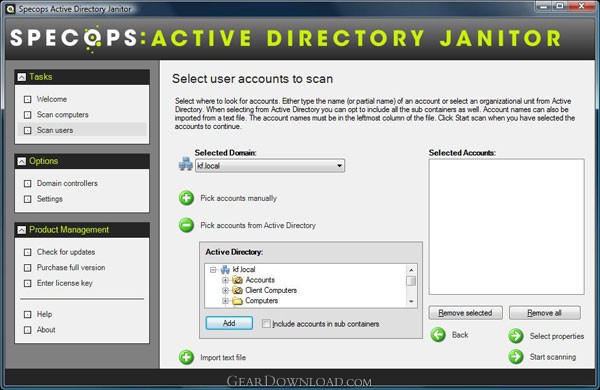600x390 pixels.
Task: Click the green minus icon for Pick accounts from Active Directory
Action: click(186, 225)
